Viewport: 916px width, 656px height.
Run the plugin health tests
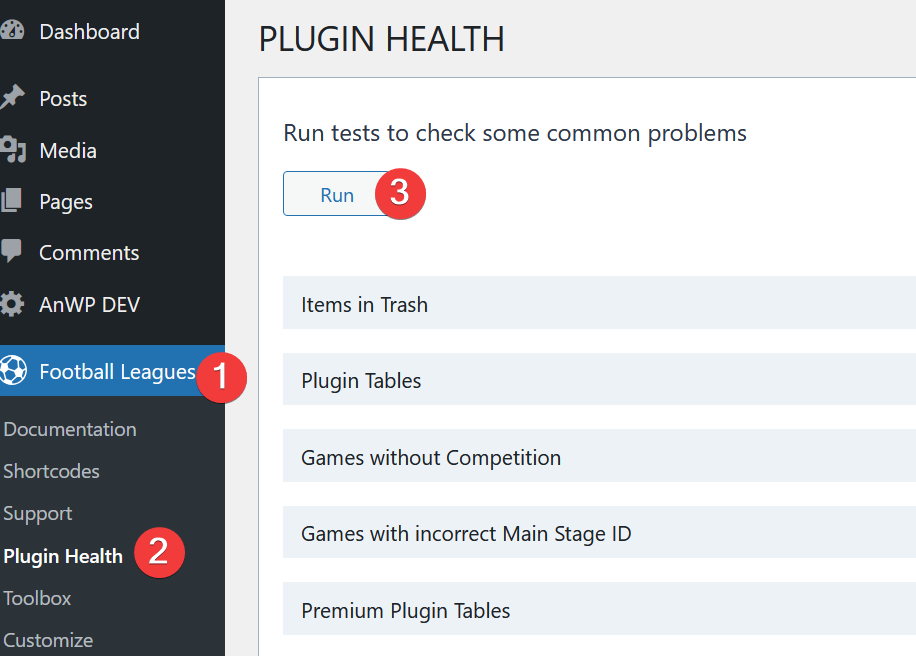pos(337,194)
